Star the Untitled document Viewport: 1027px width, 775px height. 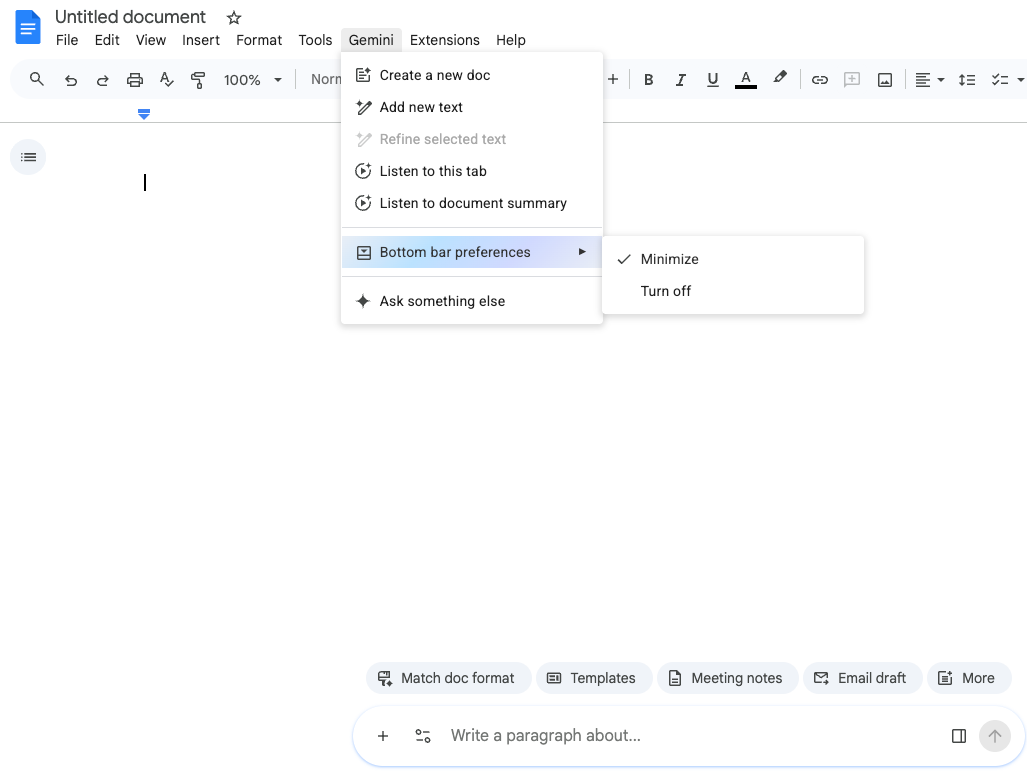pyautogui.click(x=234, y=18)
